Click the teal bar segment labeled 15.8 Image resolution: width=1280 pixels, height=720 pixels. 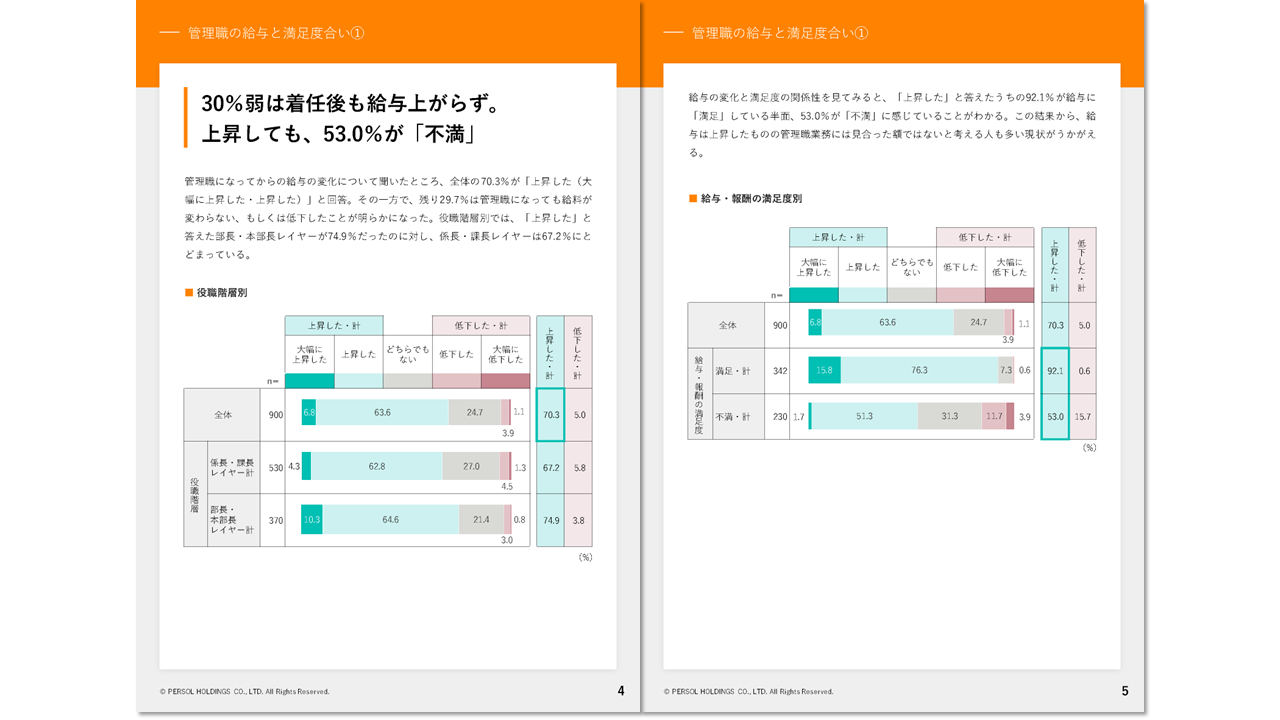pos(824,371)
